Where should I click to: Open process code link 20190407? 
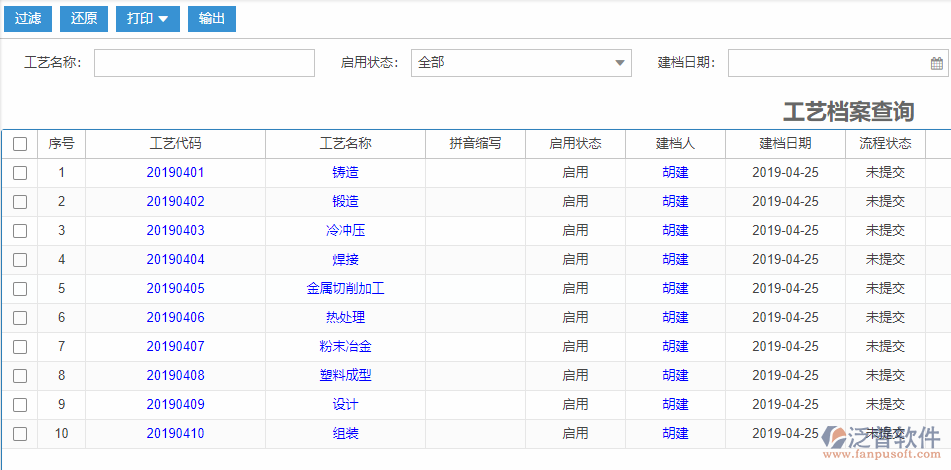[175, 346]
